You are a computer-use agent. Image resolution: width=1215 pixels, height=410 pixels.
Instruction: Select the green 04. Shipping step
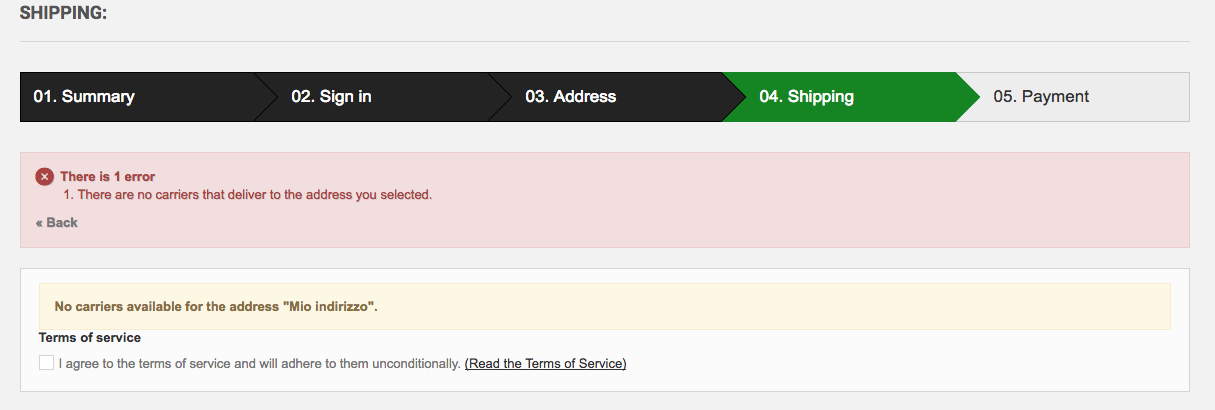coord(806,97)
